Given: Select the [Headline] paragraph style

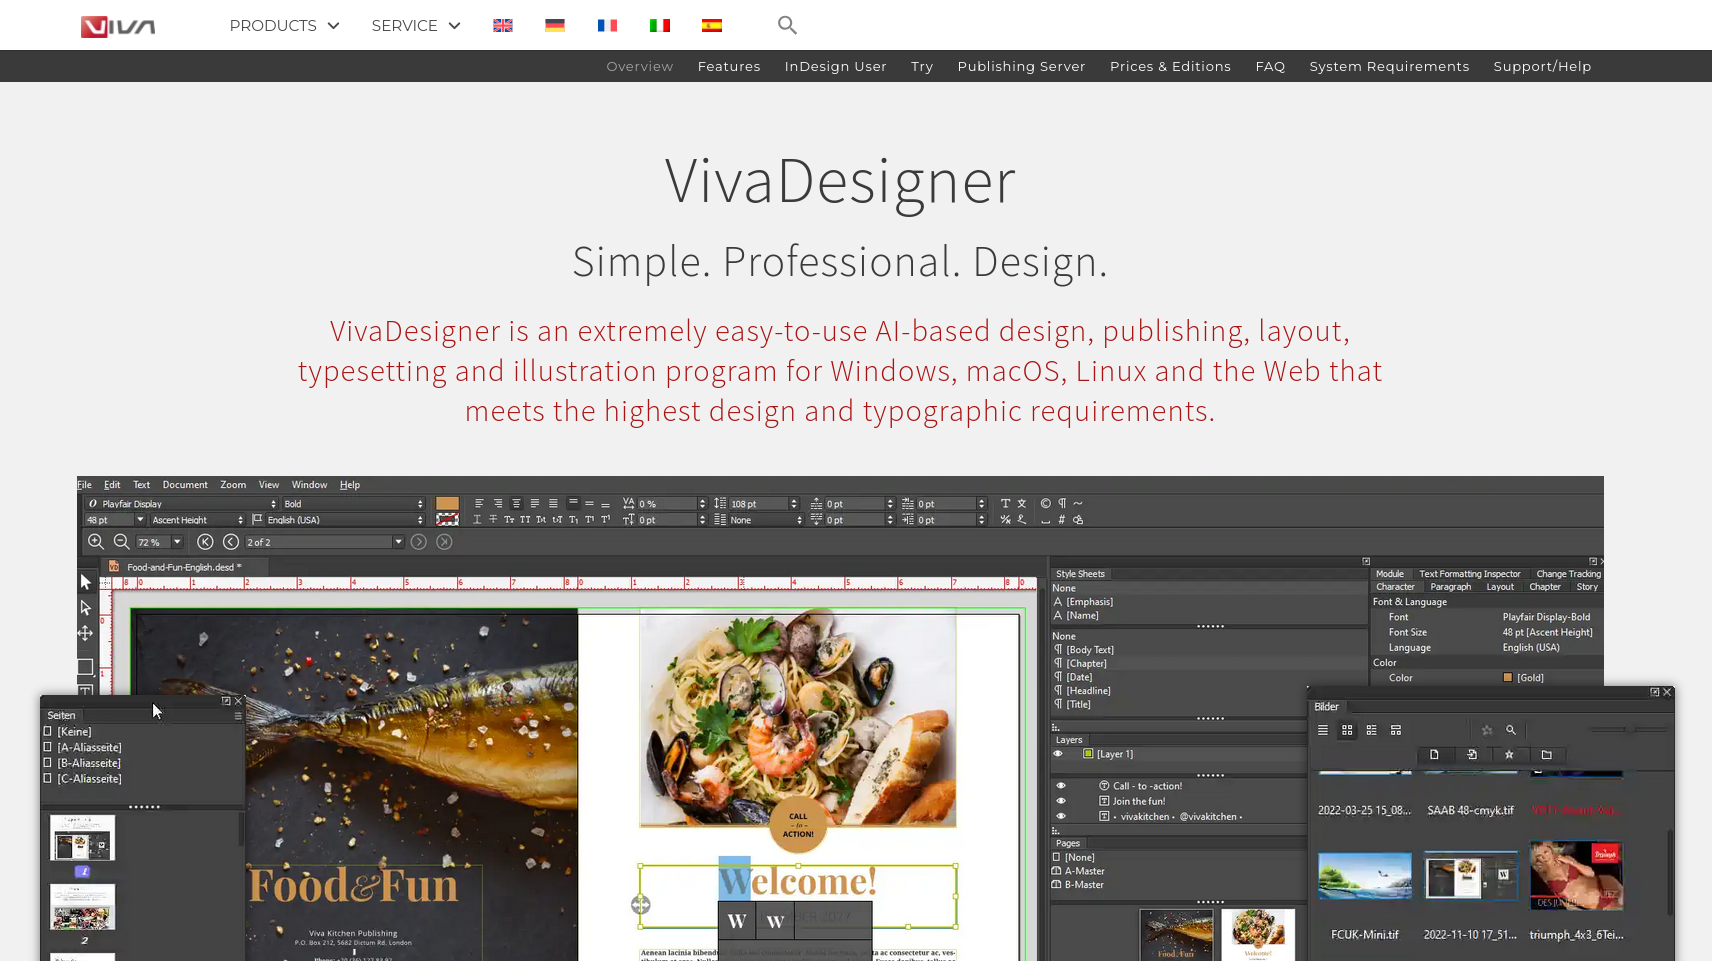Looking at the screenshot, I should 1088,691.
